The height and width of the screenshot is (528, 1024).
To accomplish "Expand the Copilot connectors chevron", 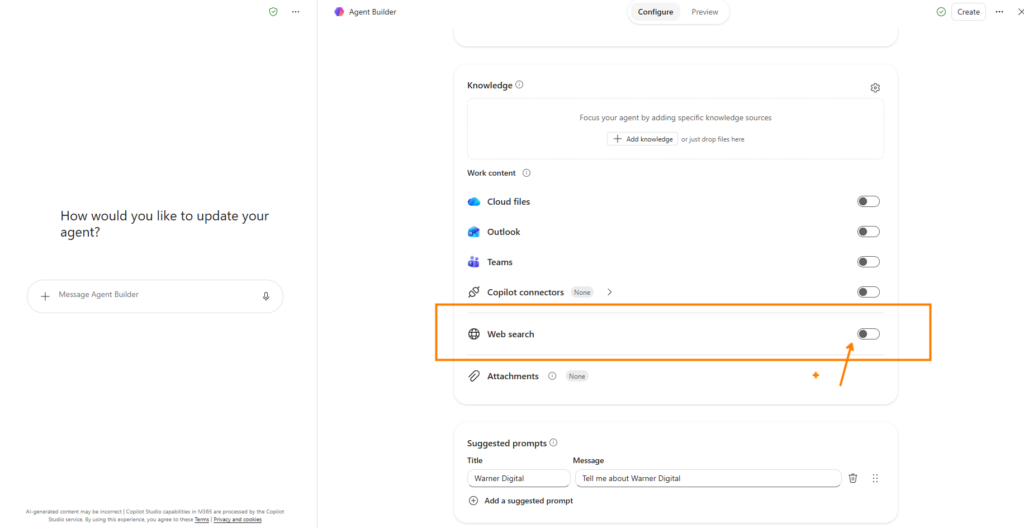I will pos(609,292).
